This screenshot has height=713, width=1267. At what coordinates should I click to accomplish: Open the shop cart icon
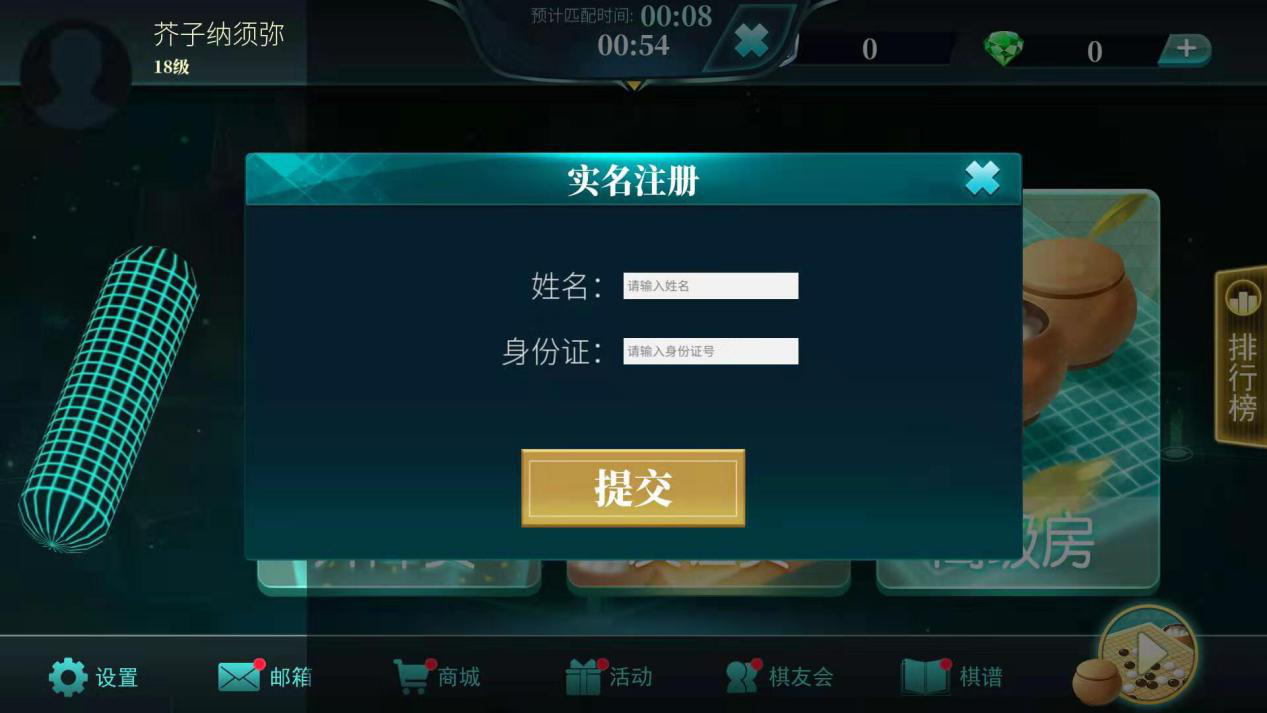[x=412, y=676]
